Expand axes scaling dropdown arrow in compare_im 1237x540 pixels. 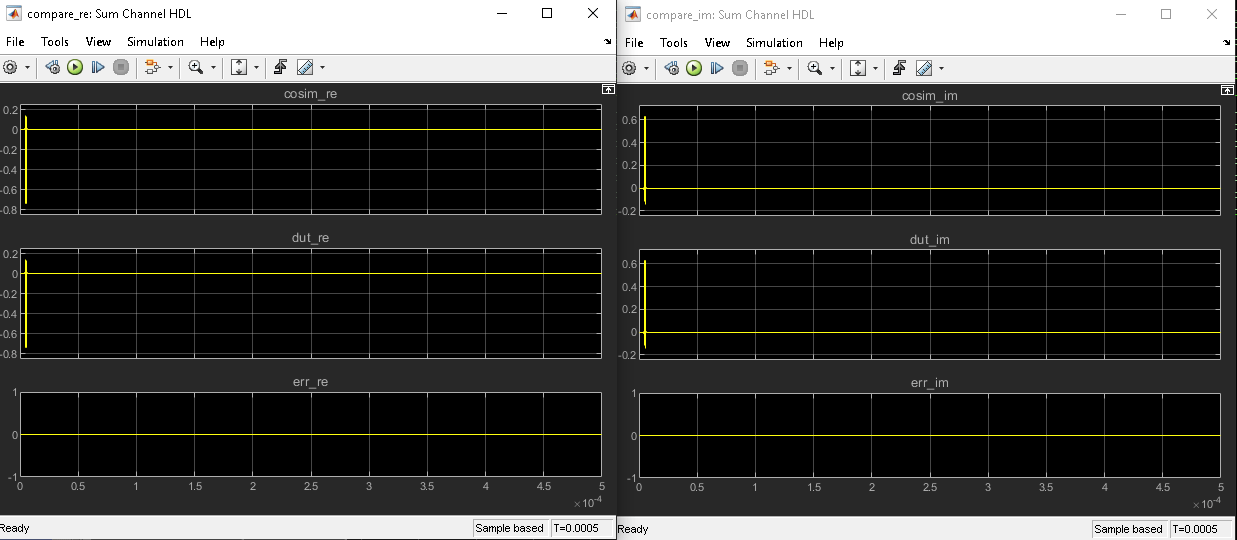coord(876,69)
